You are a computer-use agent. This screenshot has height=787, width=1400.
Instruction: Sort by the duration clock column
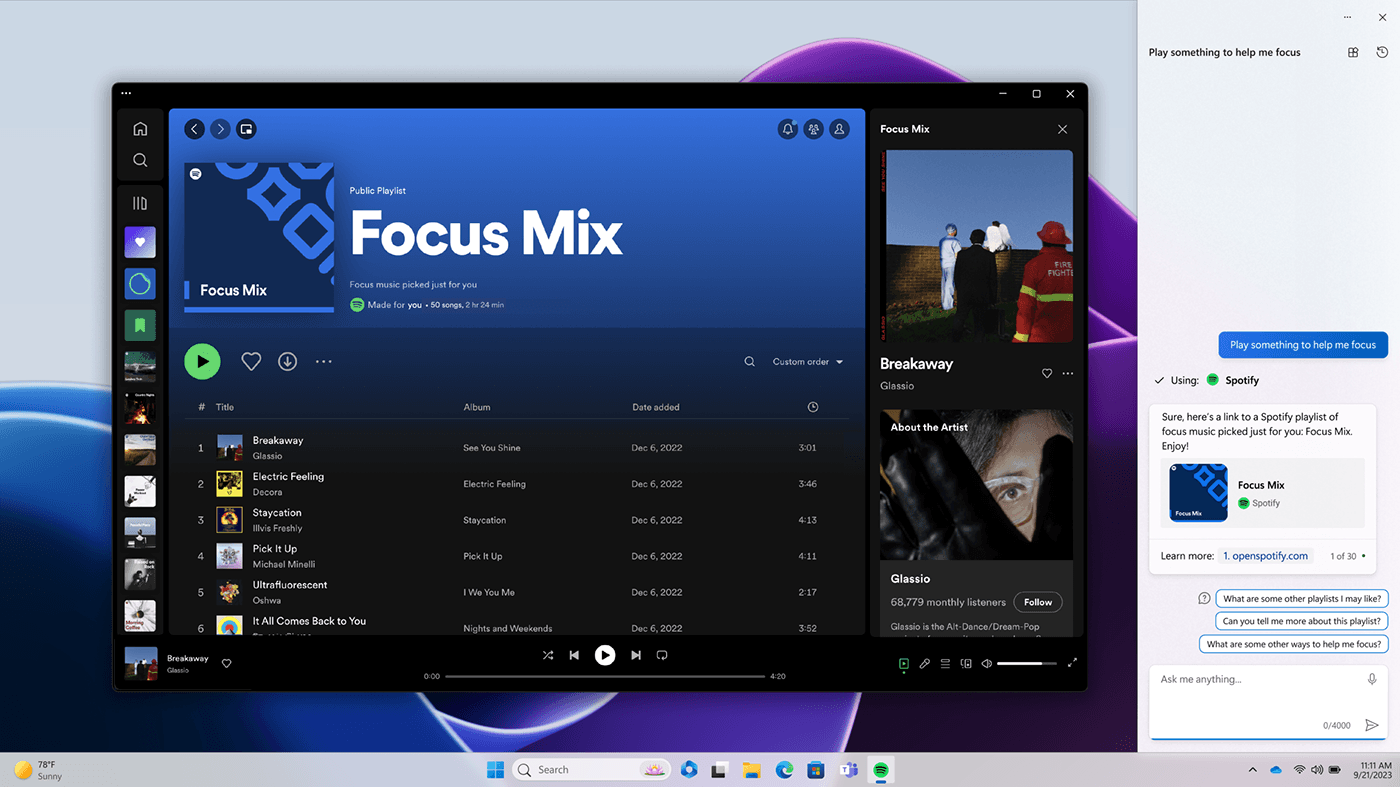click(813, 407)
